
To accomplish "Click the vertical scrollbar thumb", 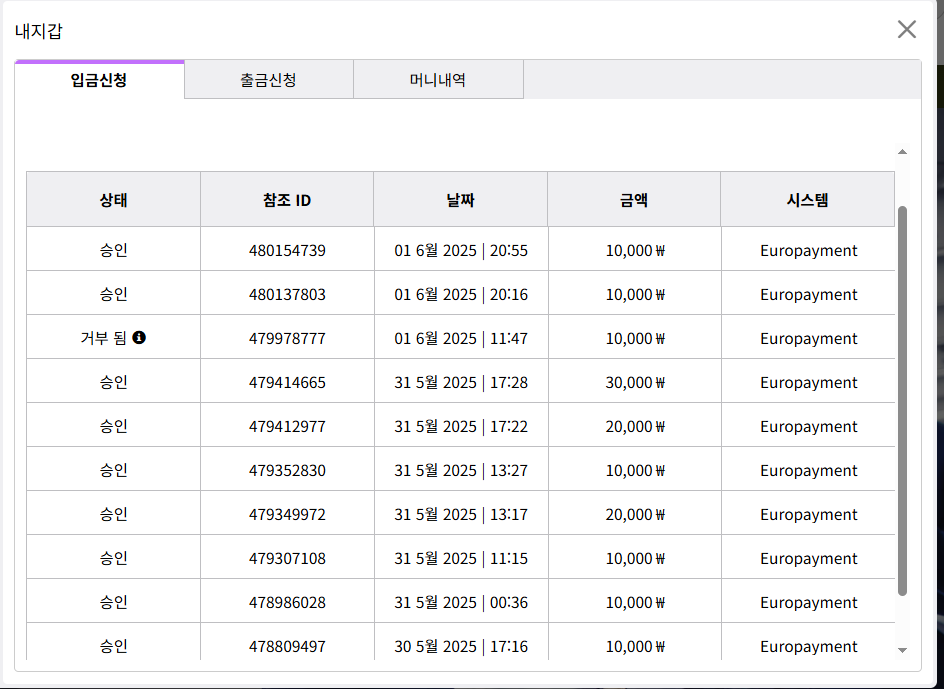I will (902, 400).
